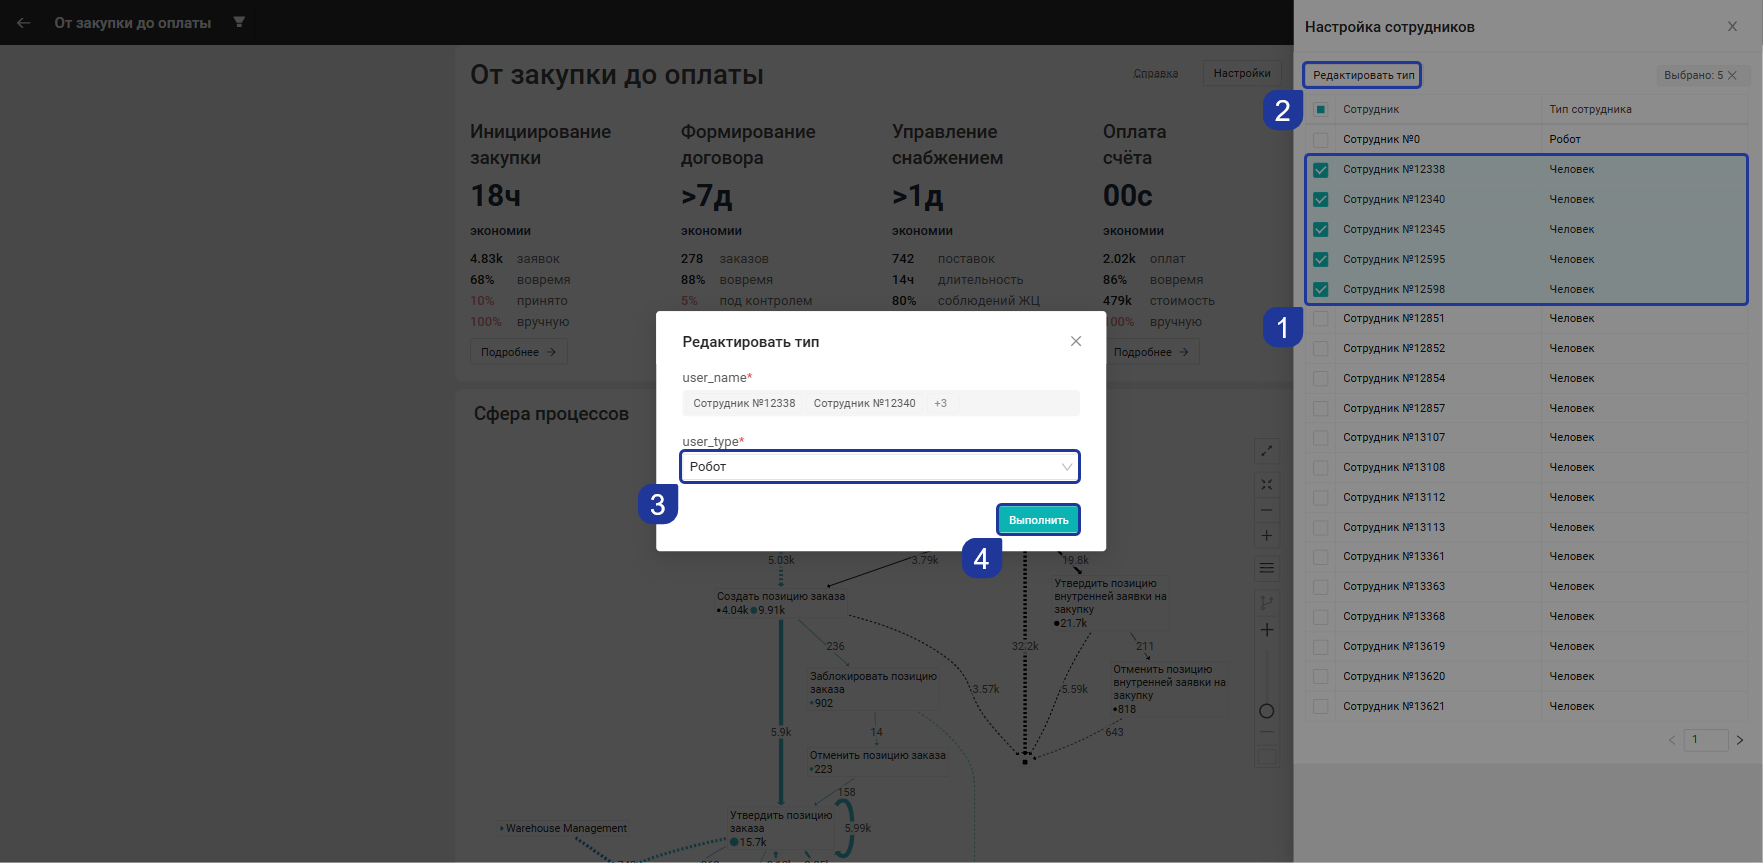Image resolution: width=1763 pixels, height=863 pixels.
Task: Click the branch paths icon in graph toolbar
Action: tap(1266, 602)
